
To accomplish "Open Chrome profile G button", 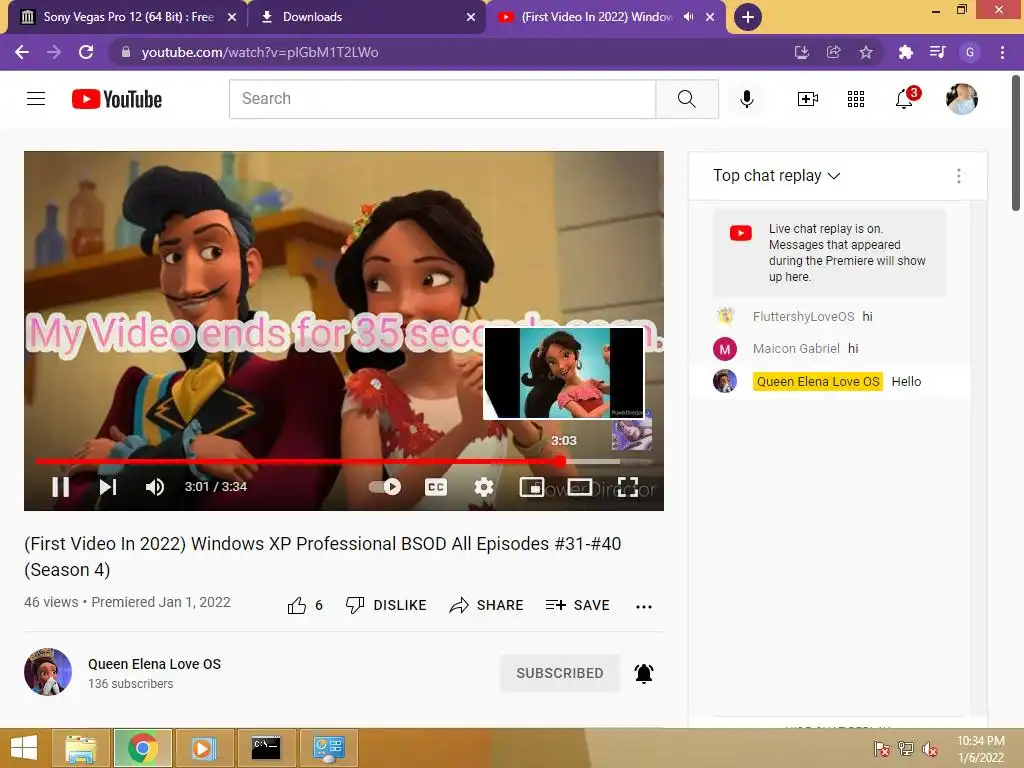I will click(970, 52).
